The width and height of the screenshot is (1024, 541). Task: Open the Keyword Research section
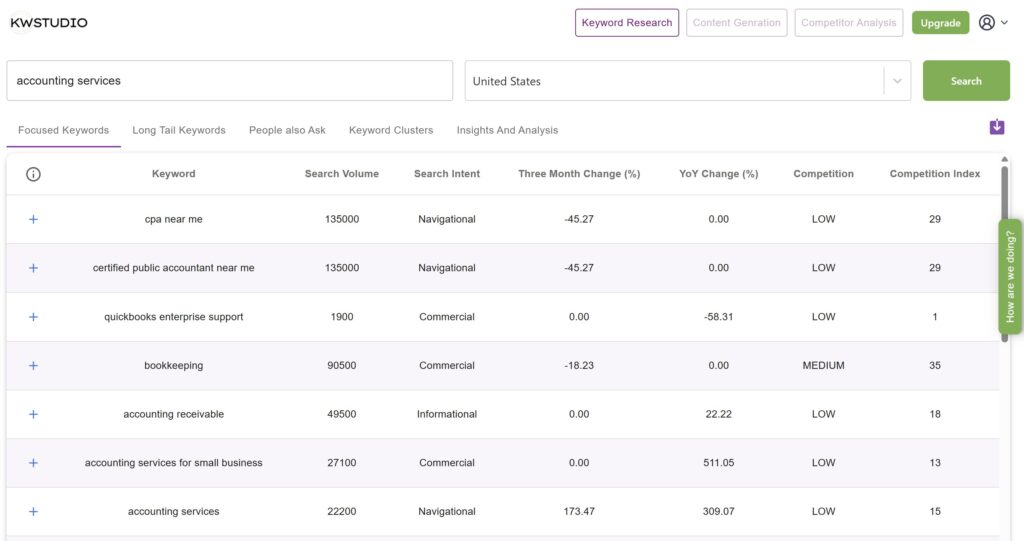626,23
